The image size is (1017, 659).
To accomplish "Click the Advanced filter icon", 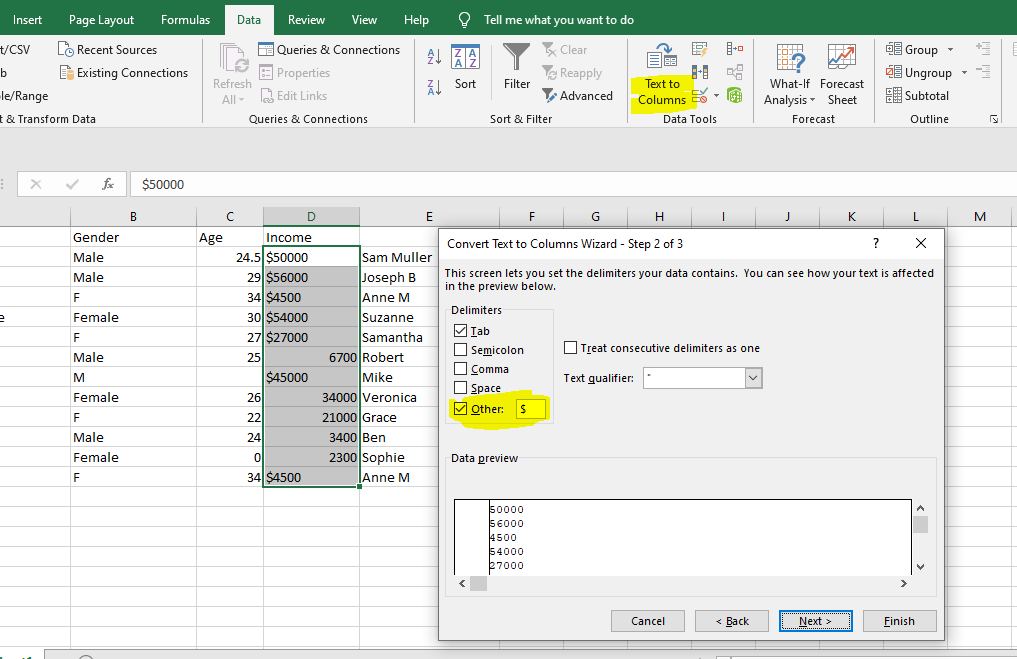I will pos(578,95).
